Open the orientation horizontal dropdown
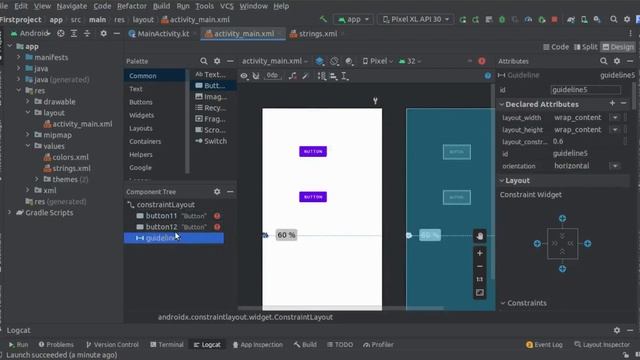Image resolution: width=640 pixels, height=360 pixels. [615, 166]
